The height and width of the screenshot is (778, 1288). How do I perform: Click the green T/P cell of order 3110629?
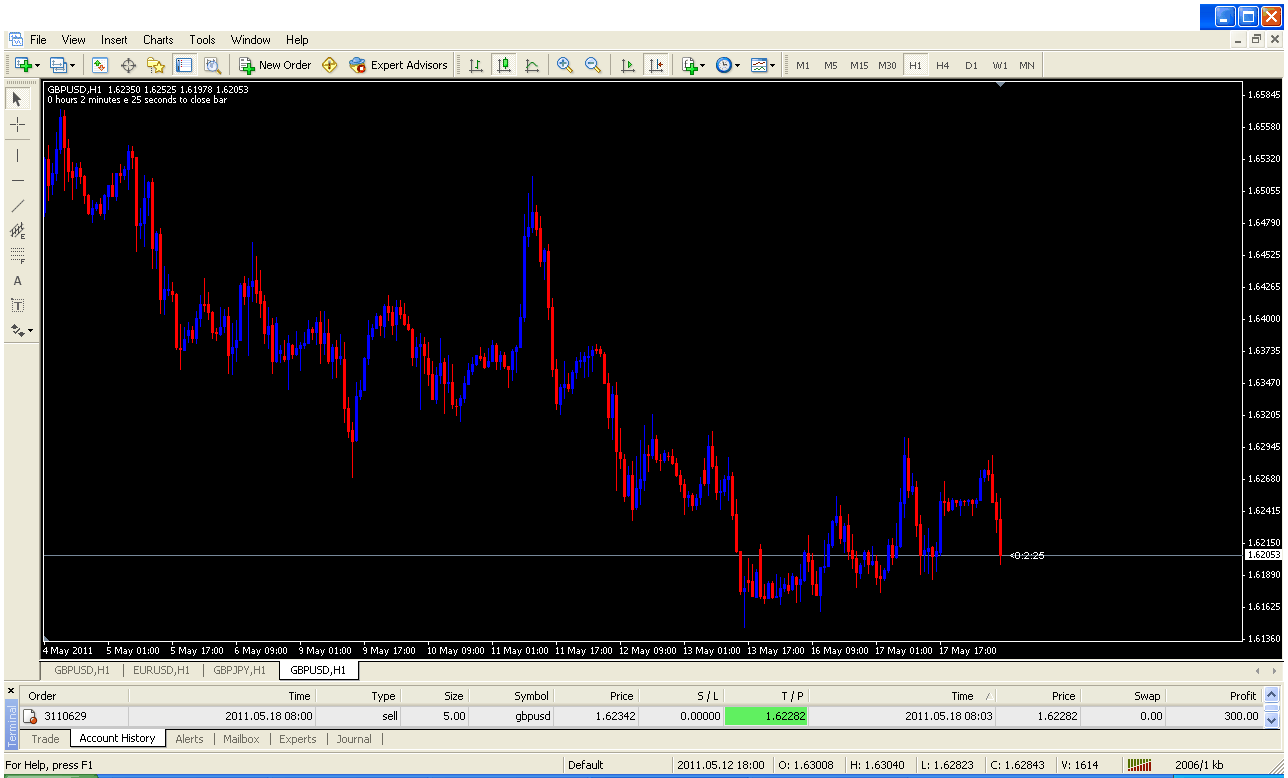coord(766,716)
